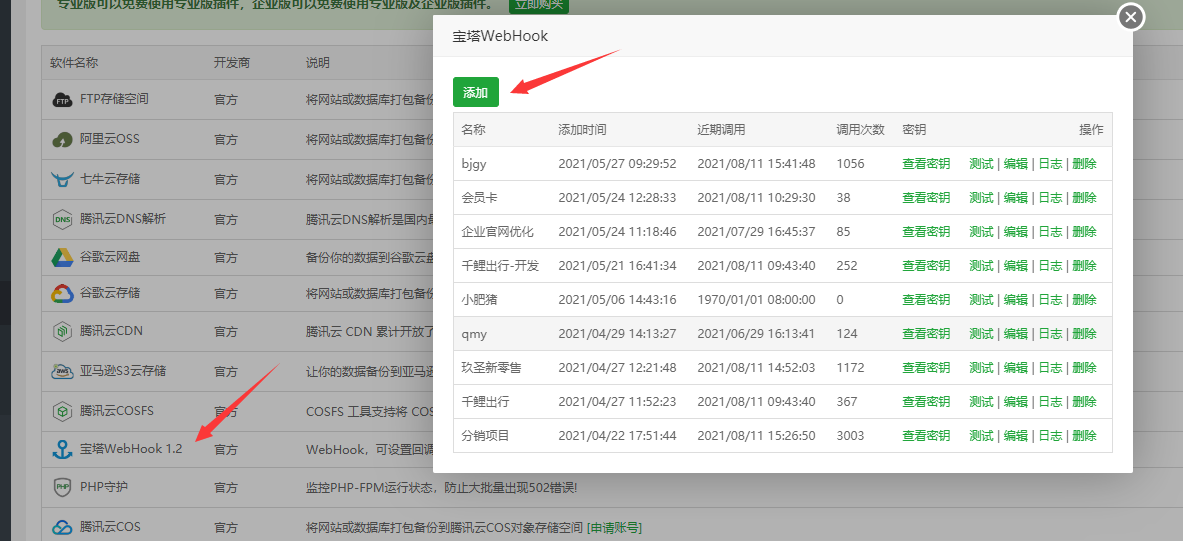The width and height of the screenshot is (1183, 541).
Task: Click the 亚马逊S3云存储 AWS icon
Action: [62, 371]
